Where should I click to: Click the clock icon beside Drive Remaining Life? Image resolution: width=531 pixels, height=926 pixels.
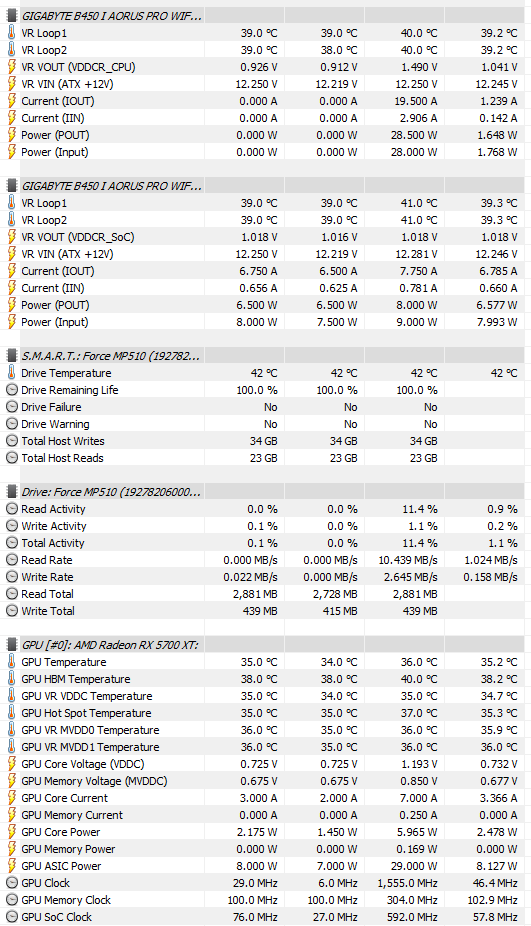tap(12, 390)
